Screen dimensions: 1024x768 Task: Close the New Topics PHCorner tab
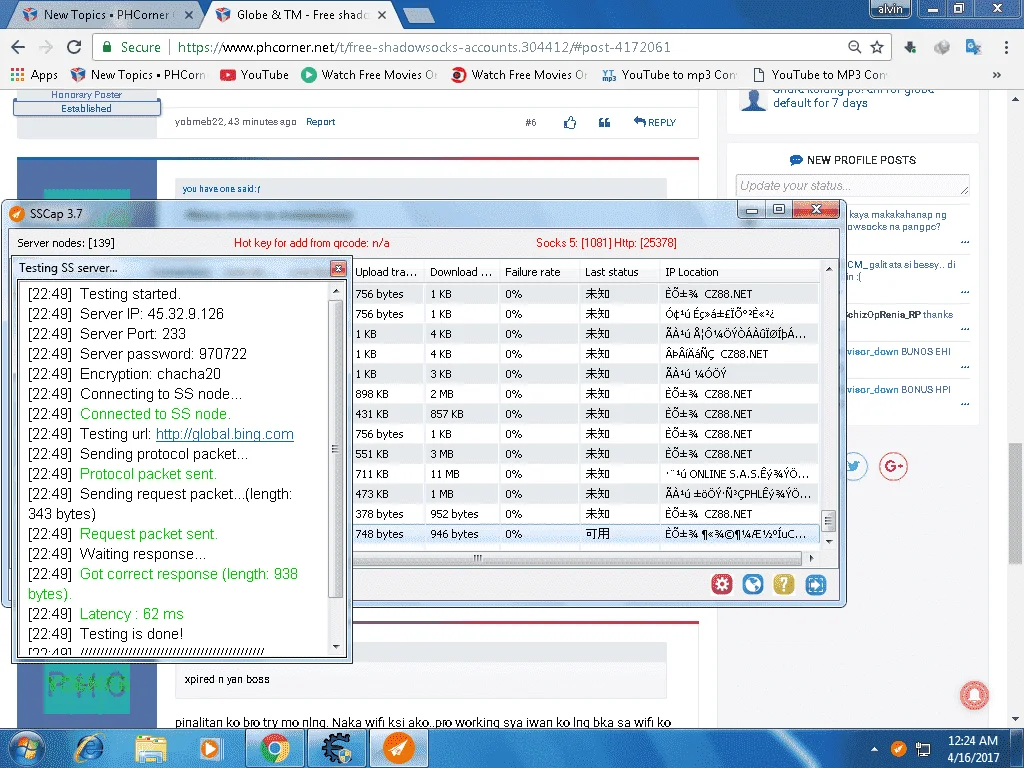(189, 14)
